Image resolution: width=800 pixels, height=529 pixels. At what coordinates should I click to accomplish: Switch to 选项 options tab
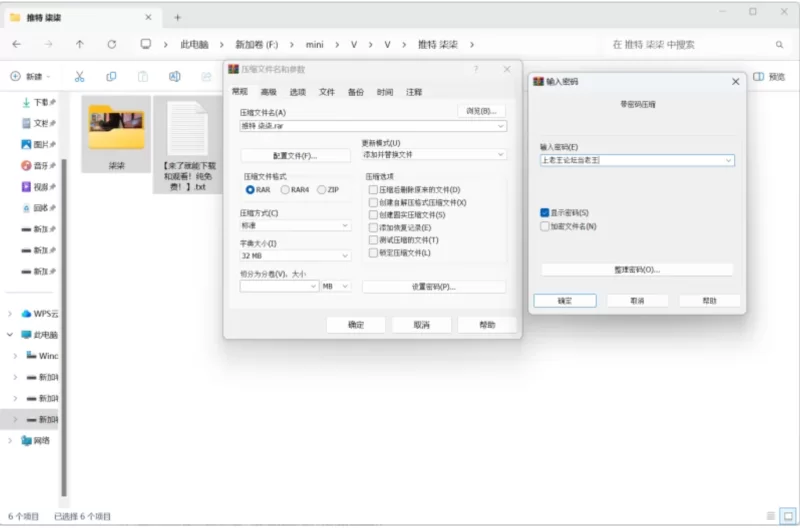(x=297, y=92)
